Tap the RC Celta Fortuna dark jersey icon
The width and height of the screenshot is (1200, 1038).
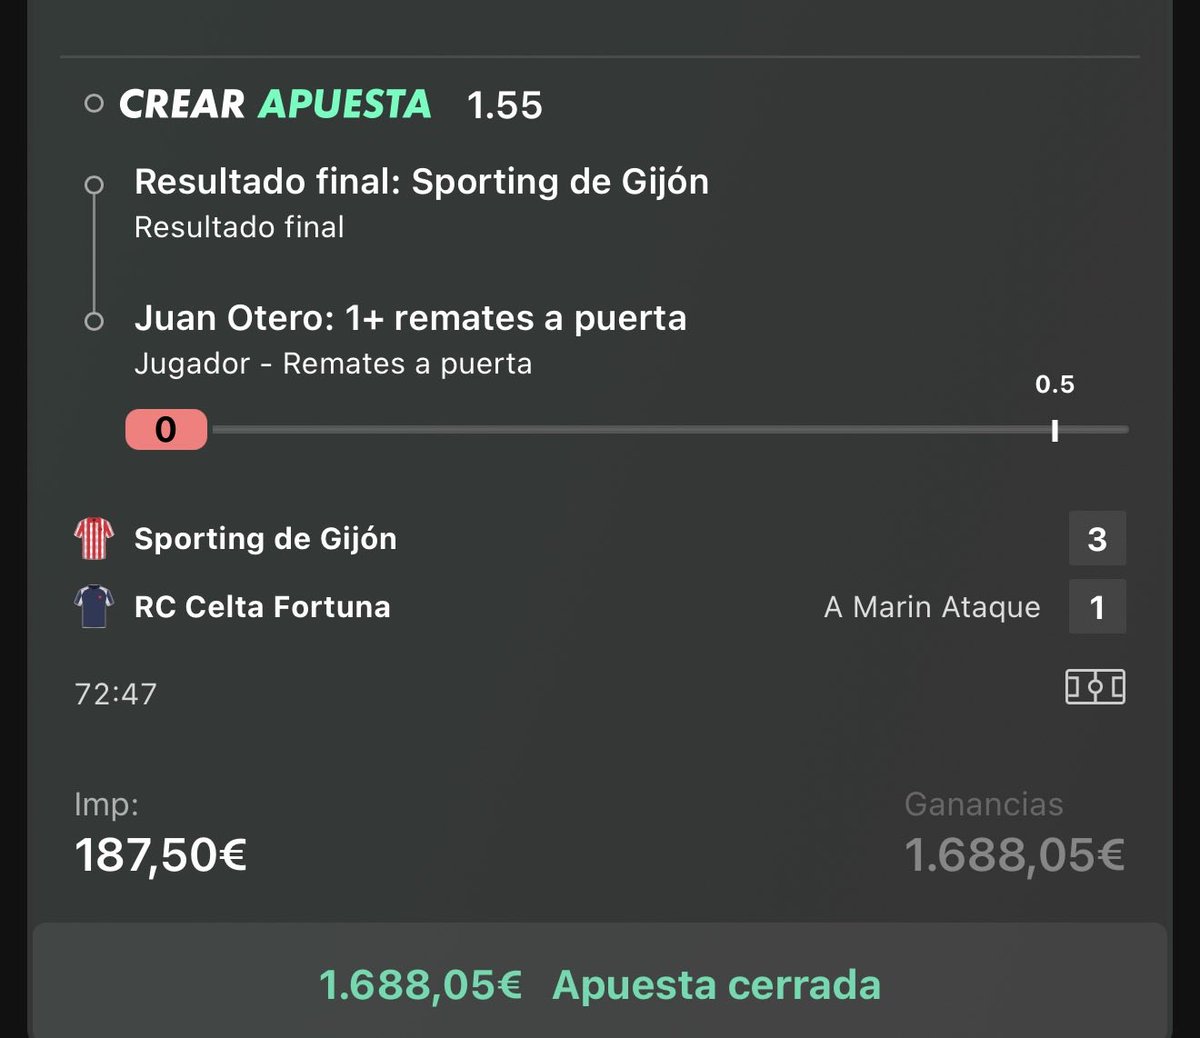click(x=94, y=606)
